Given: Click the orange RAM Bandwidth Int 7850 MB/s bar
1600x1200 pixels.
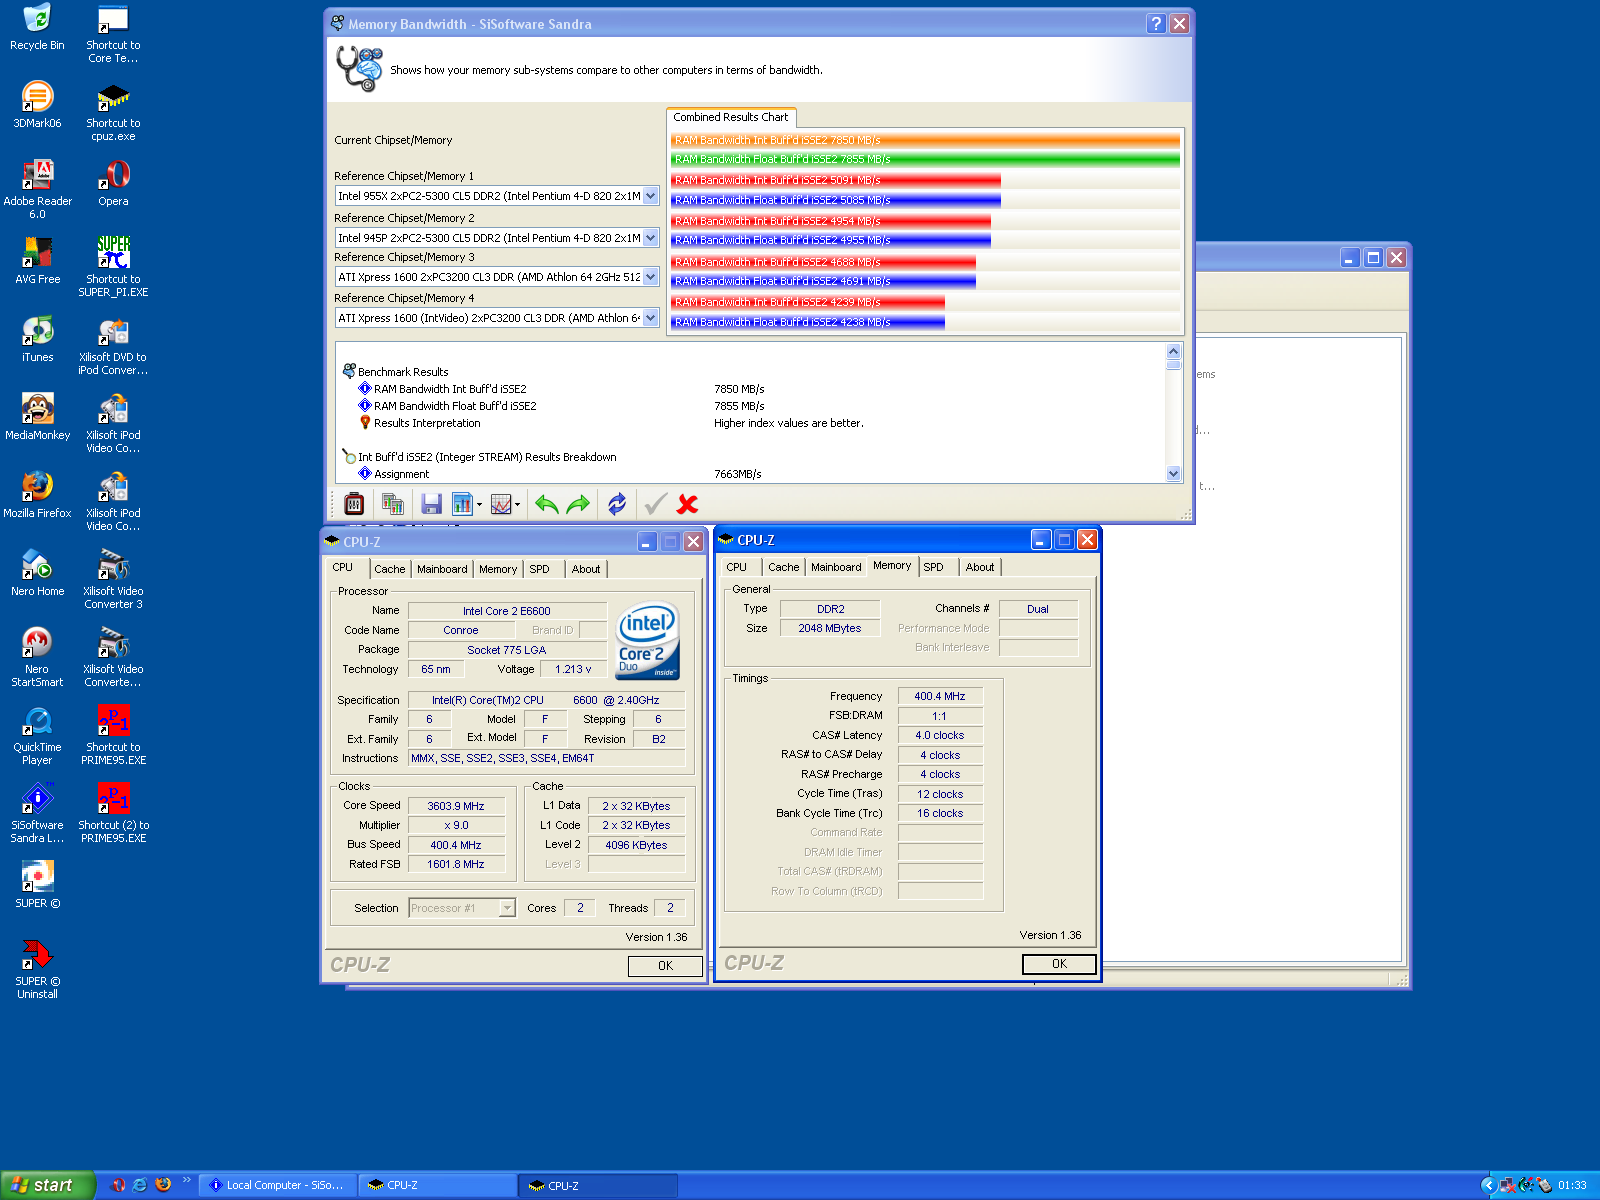Looking at the screenshot, I should click(925, 140).
